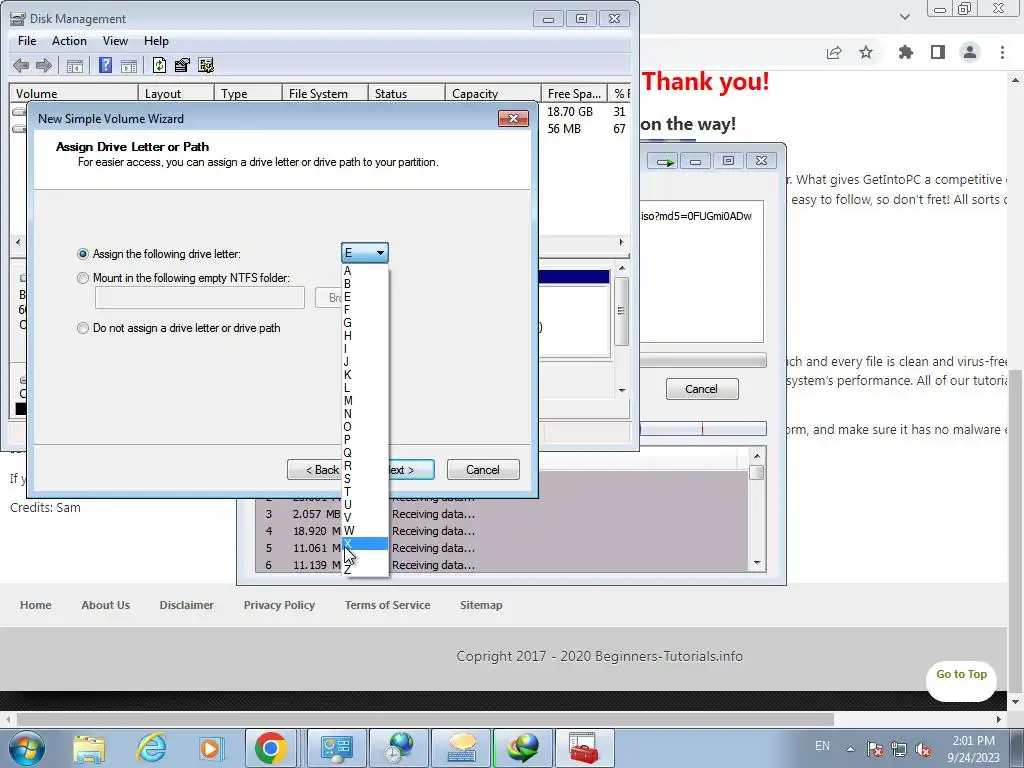1024x768 pixels.
Task: Open the Disclaimer footer link
Action: click(x=187, y=605)
